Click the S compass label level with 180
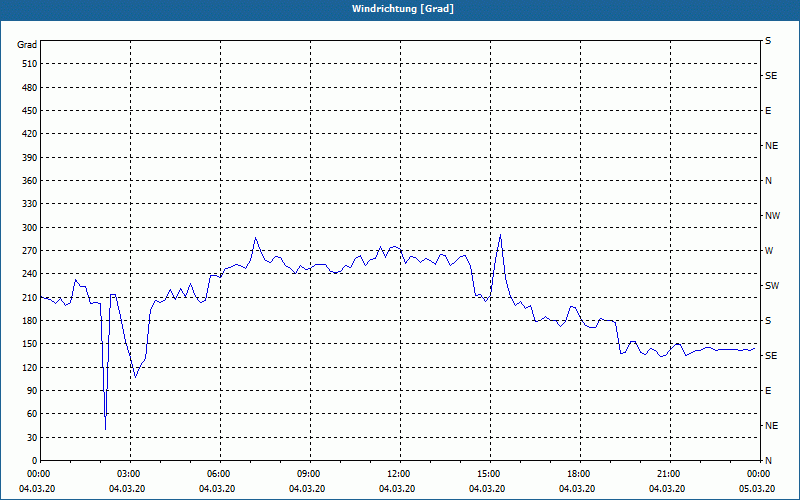This screenshot has width=800, height=500. pos(768,321)
